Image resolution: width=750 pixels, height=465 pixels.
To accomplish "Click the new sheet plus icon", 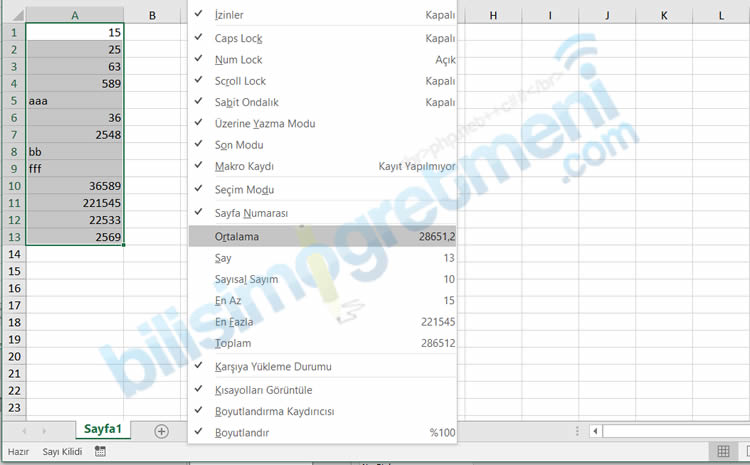I will [x=162, y=430].
